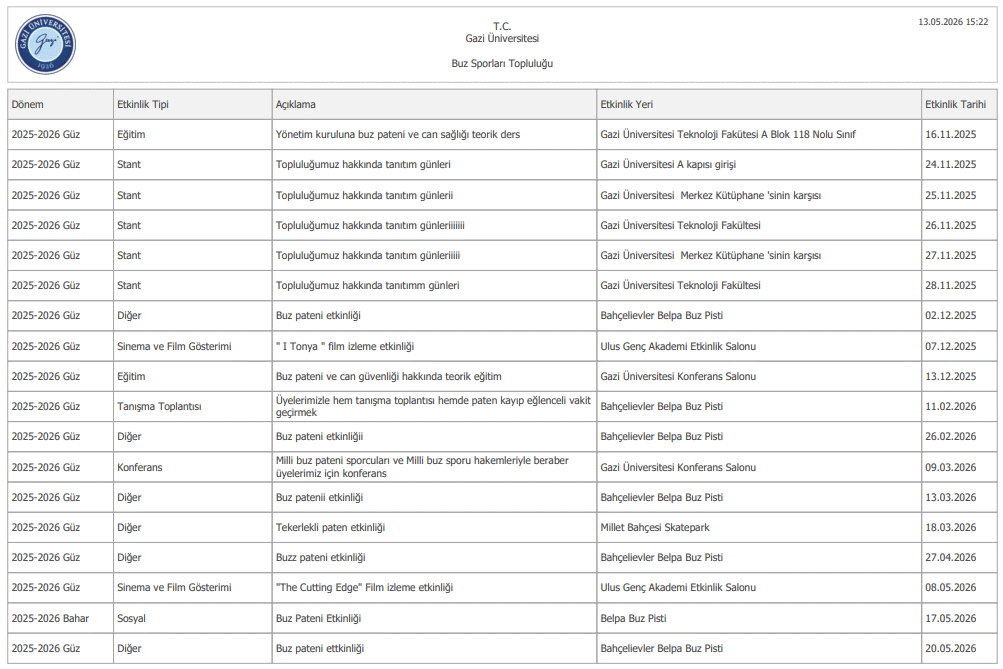Select the Açıklama column header
This screenshot has width=1003, height=669.
pos(434,104)
